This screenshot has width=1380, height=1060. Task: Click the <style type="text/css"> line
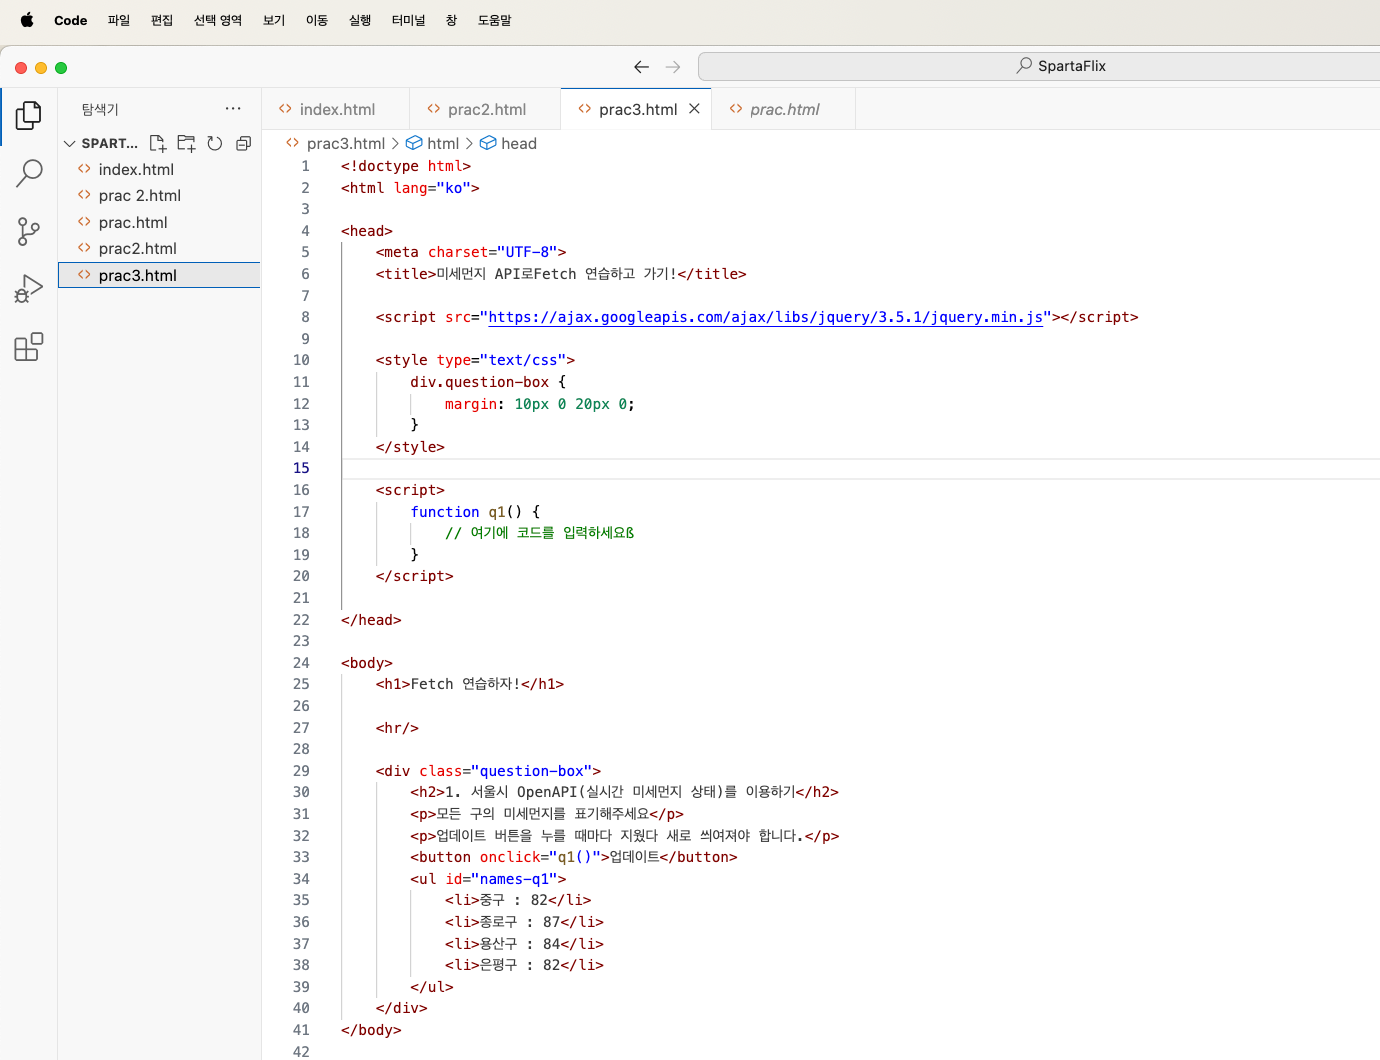pyautogui.click(x=475, y=360)
